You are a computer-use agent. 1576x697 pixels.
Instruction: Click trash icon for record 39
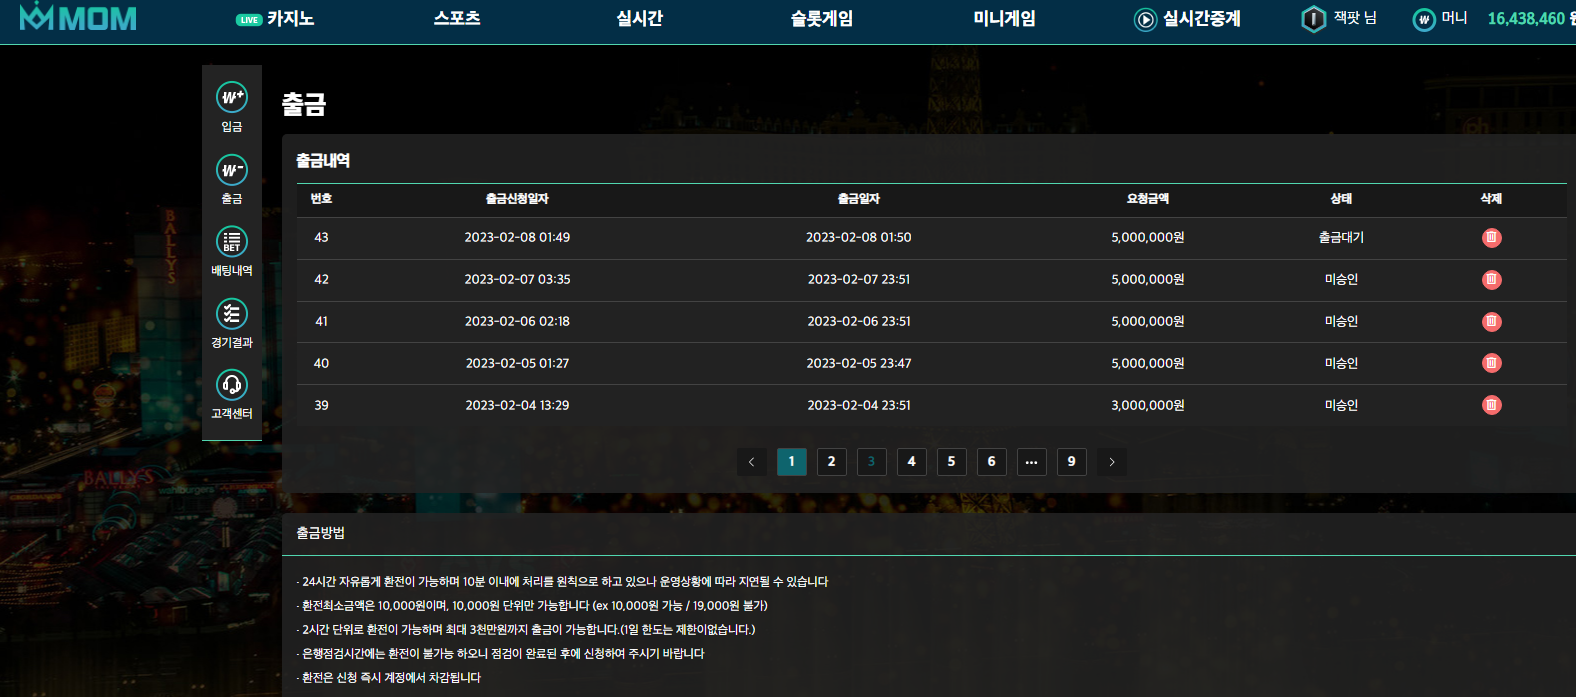1491,405
